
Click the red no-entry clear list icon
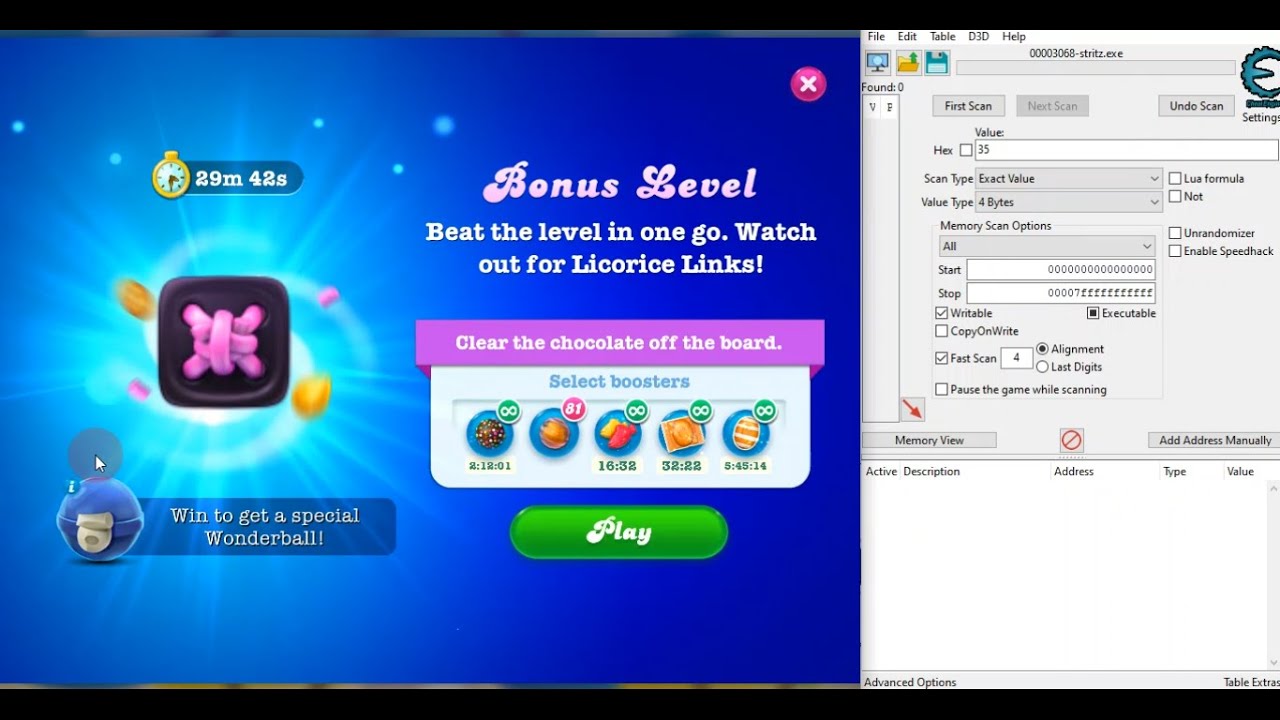pos(1071,440)
